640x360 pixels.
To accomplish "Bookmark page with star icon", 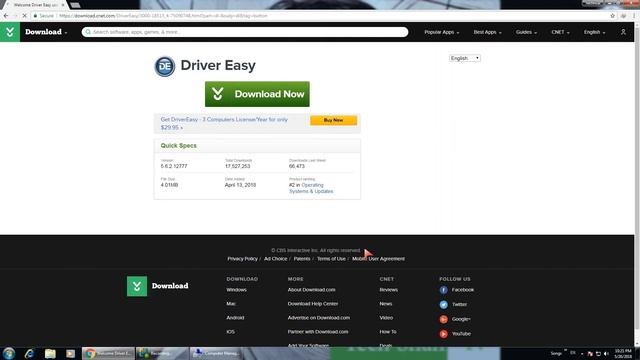I will pos(612,16).
